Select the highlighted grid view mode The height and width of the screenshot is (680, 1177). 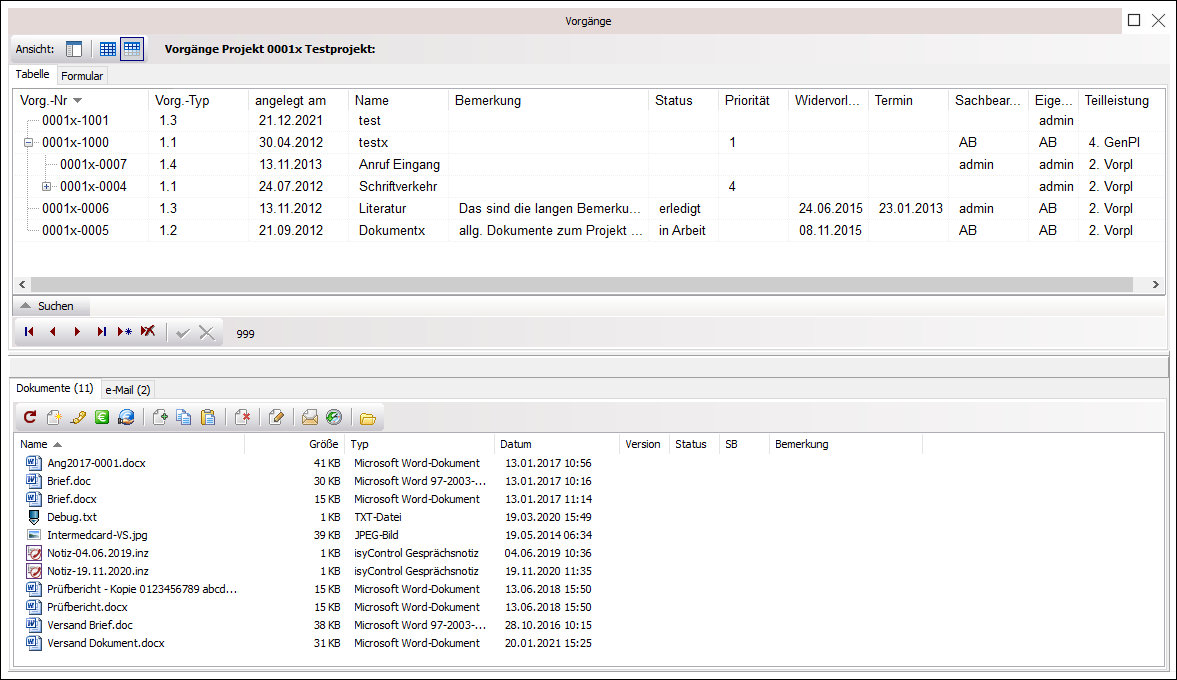[x=130, y=48]
